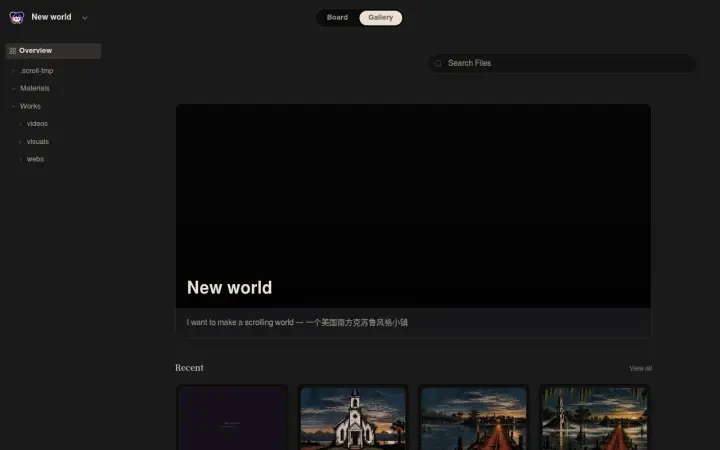Click the scrolling world description text
This screenshot has width=720, height=450.
(297, 322)
